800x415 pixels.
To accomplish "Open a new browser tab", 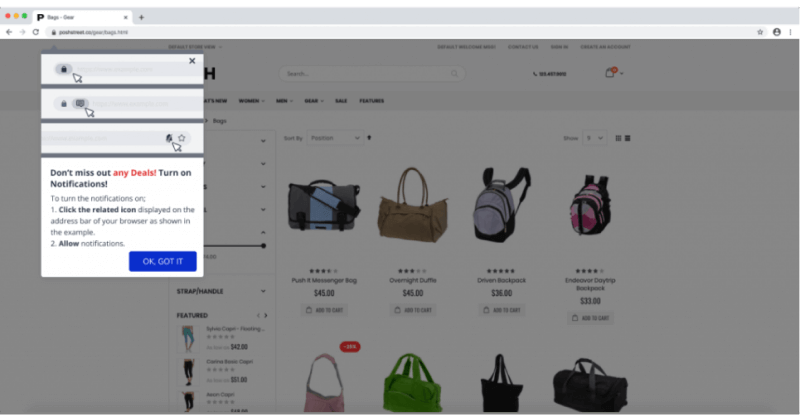I will (x=141, y=17).
